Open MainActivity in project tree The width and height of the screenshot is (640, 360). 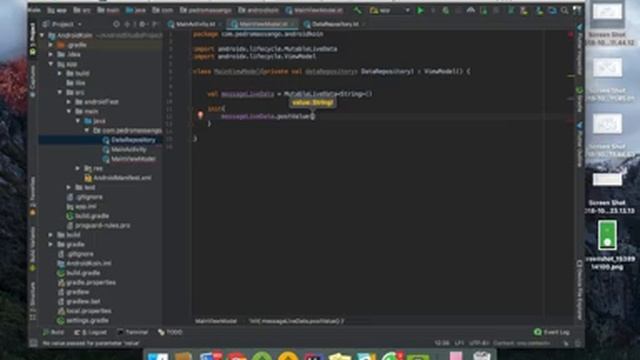[124, 149]
